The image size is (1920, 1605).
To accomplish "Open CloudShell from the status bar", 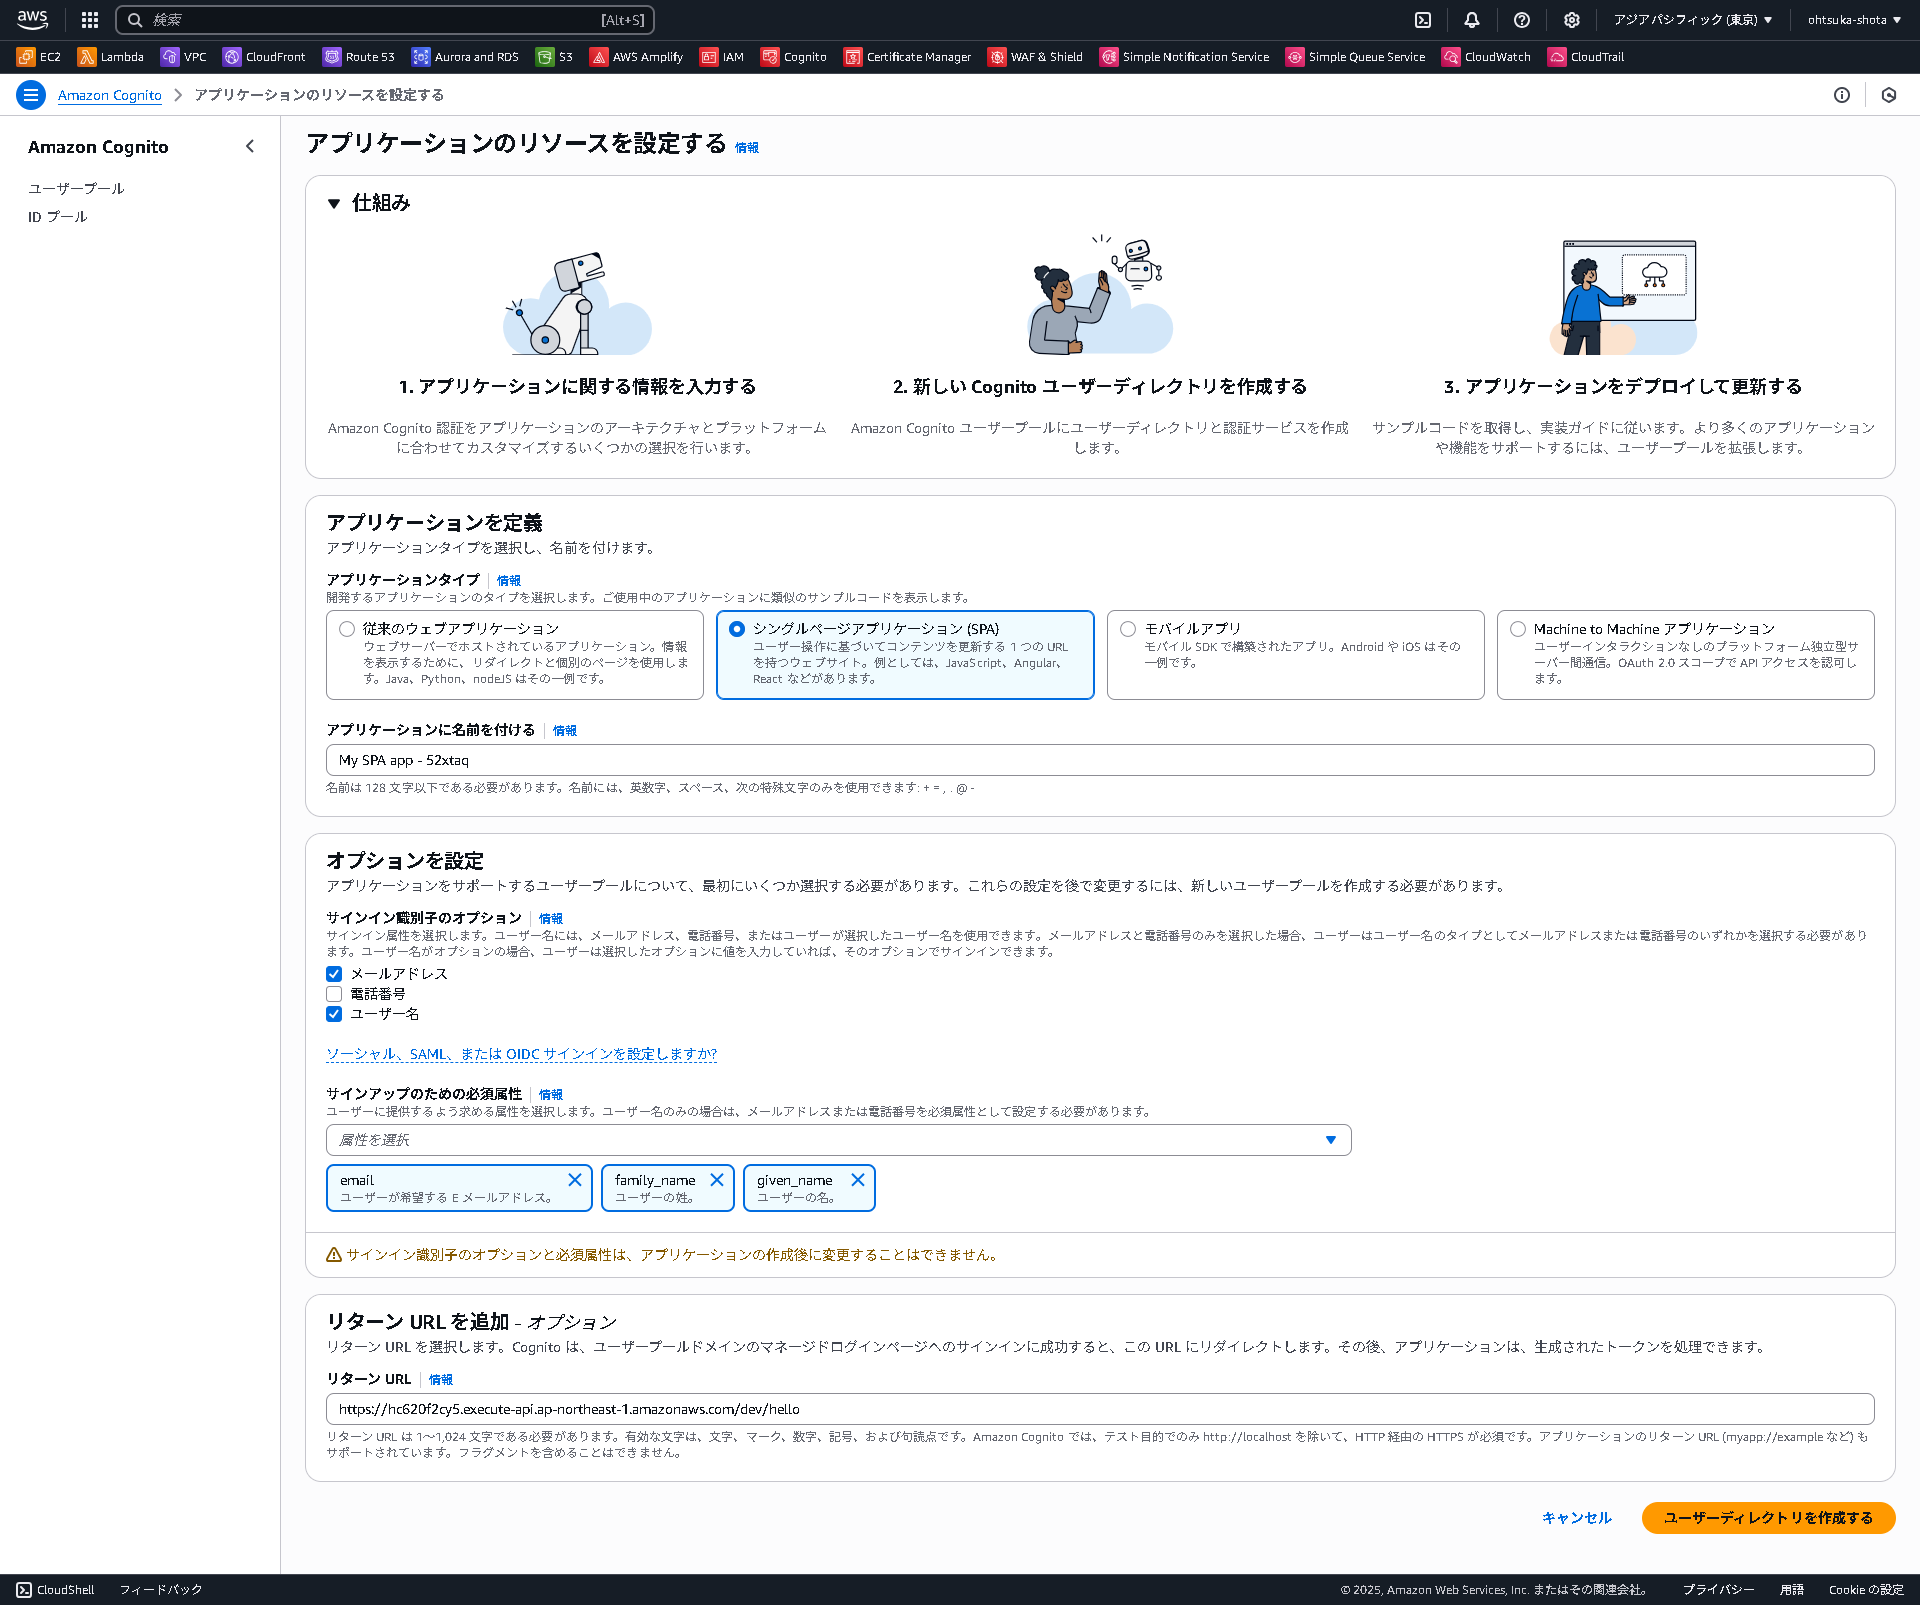I will [55, 1588].
